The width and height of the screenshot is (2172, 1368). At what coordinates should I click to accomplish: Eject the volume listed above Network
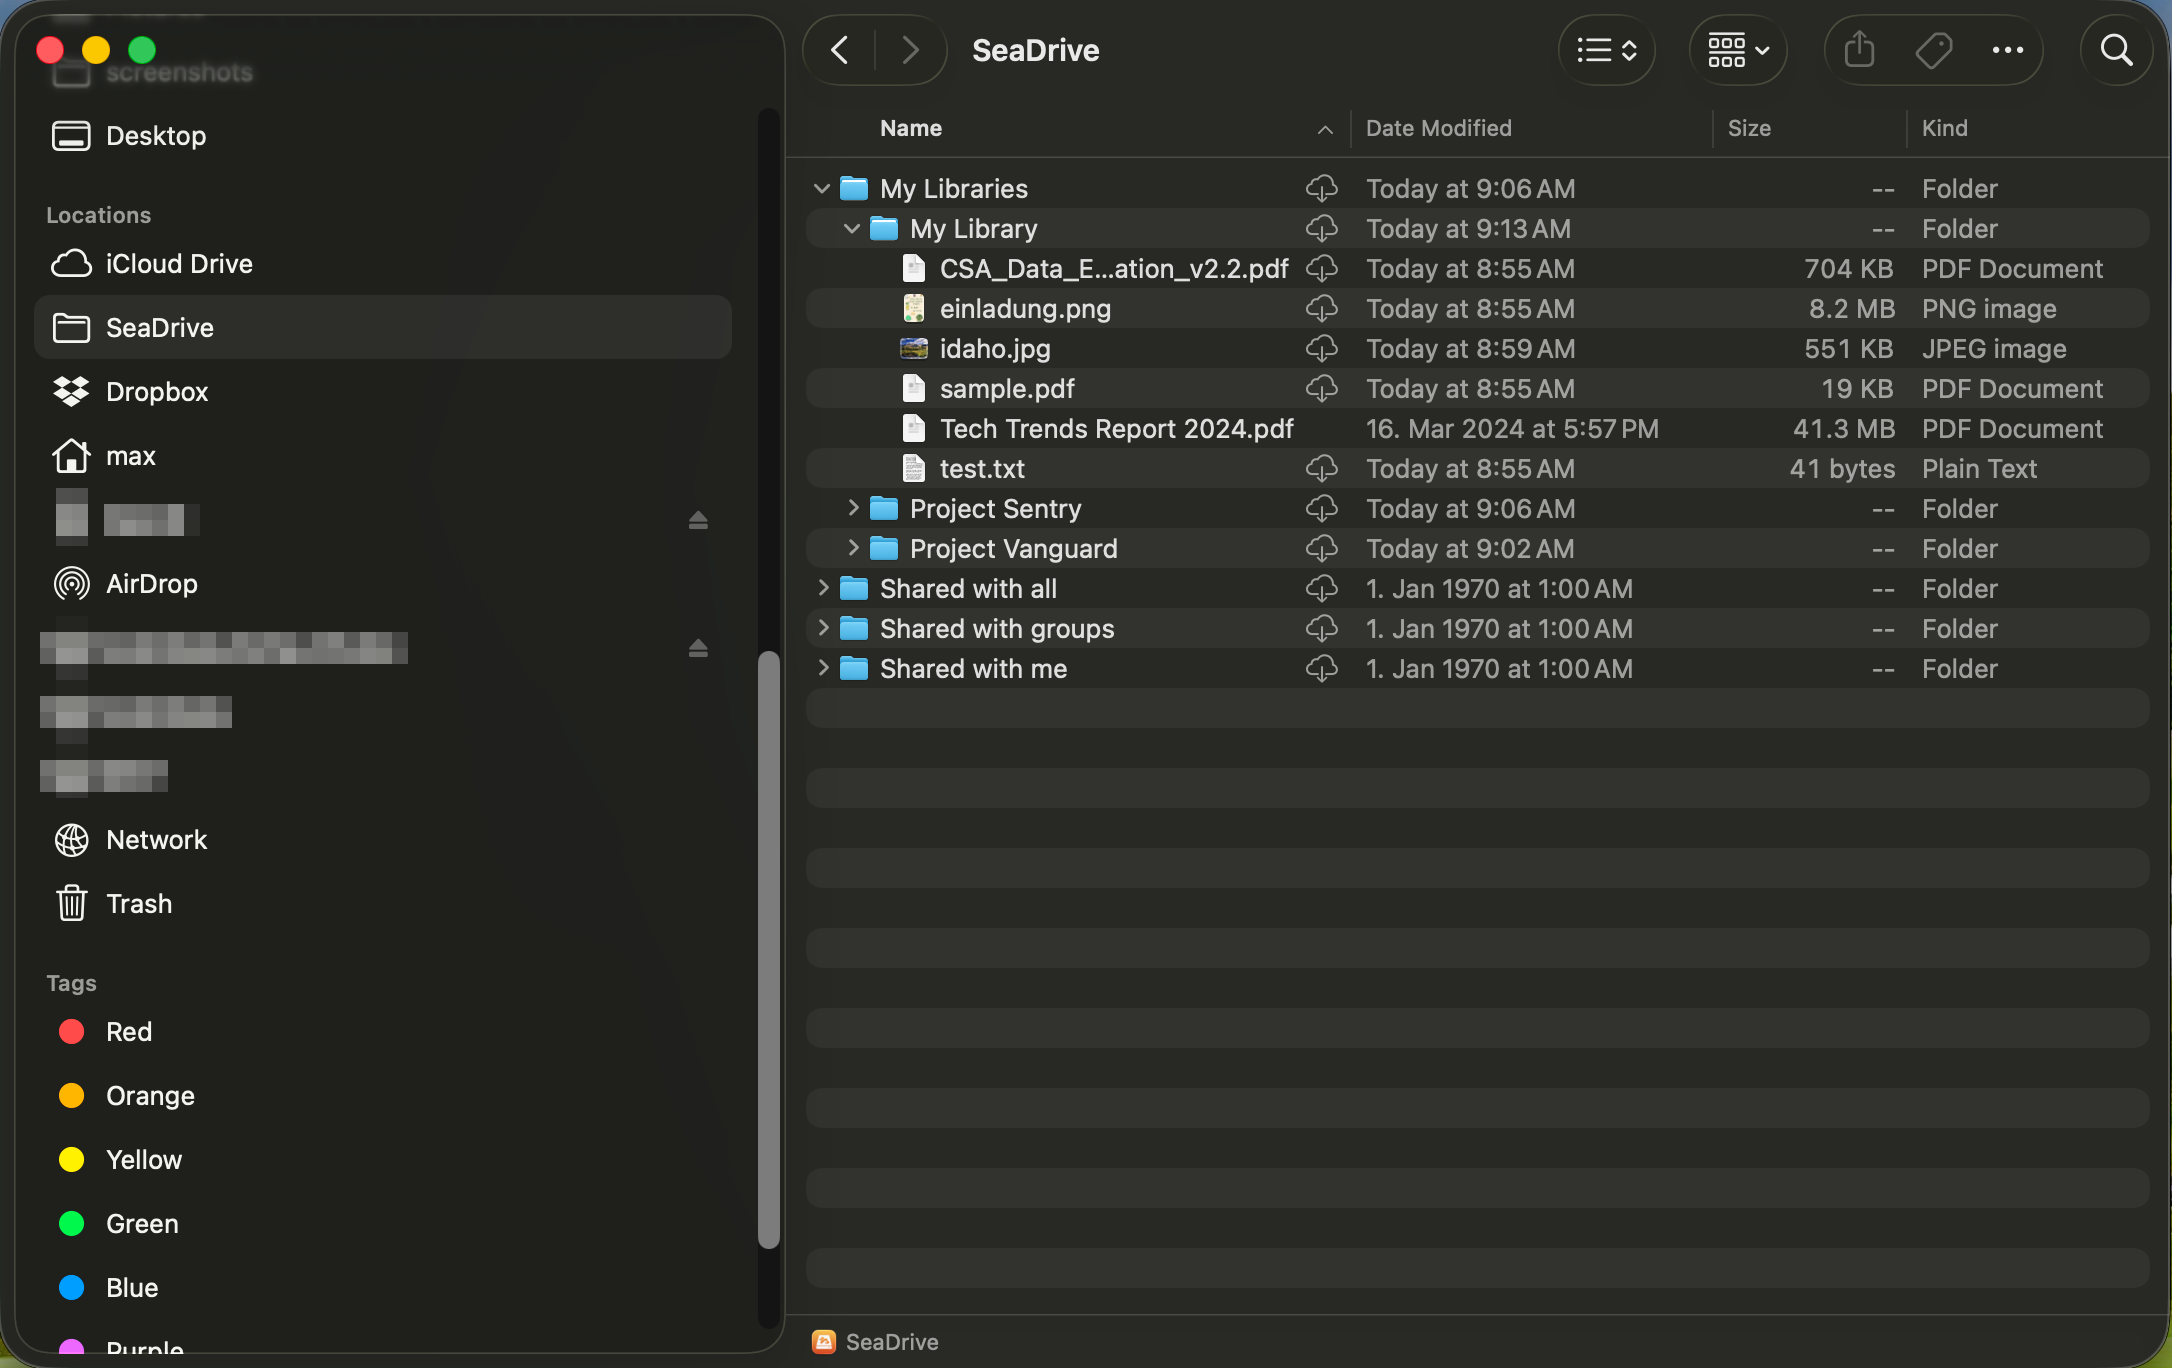(698, 648)
